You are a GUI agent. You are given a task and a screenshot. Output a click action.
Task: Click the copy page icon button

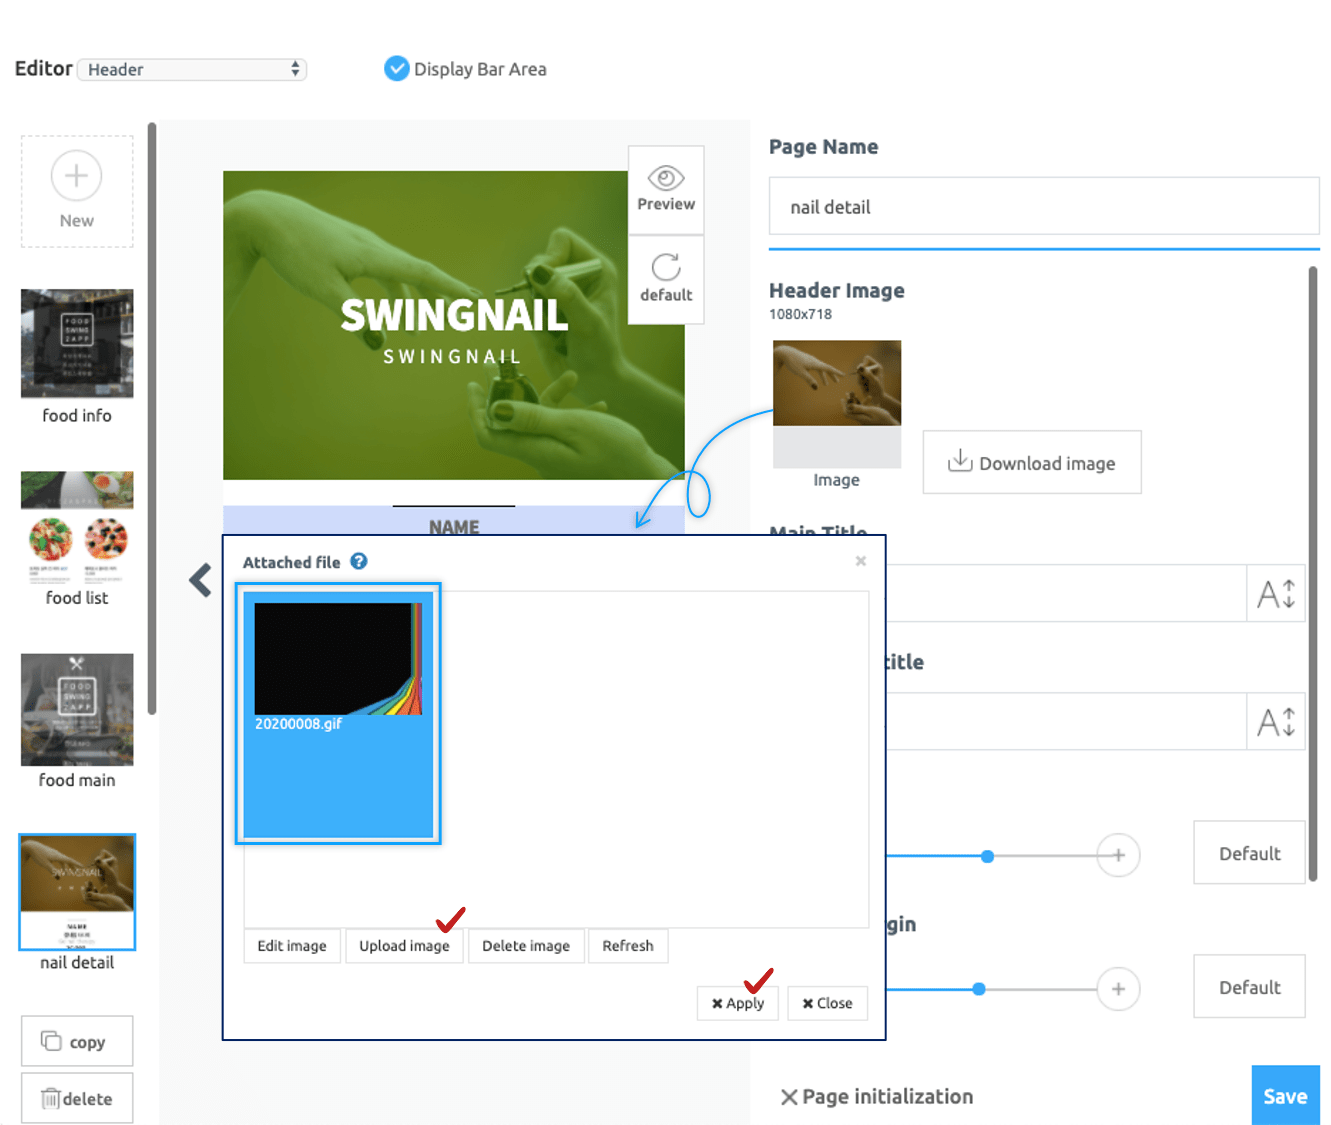(x=77, y=1042)
